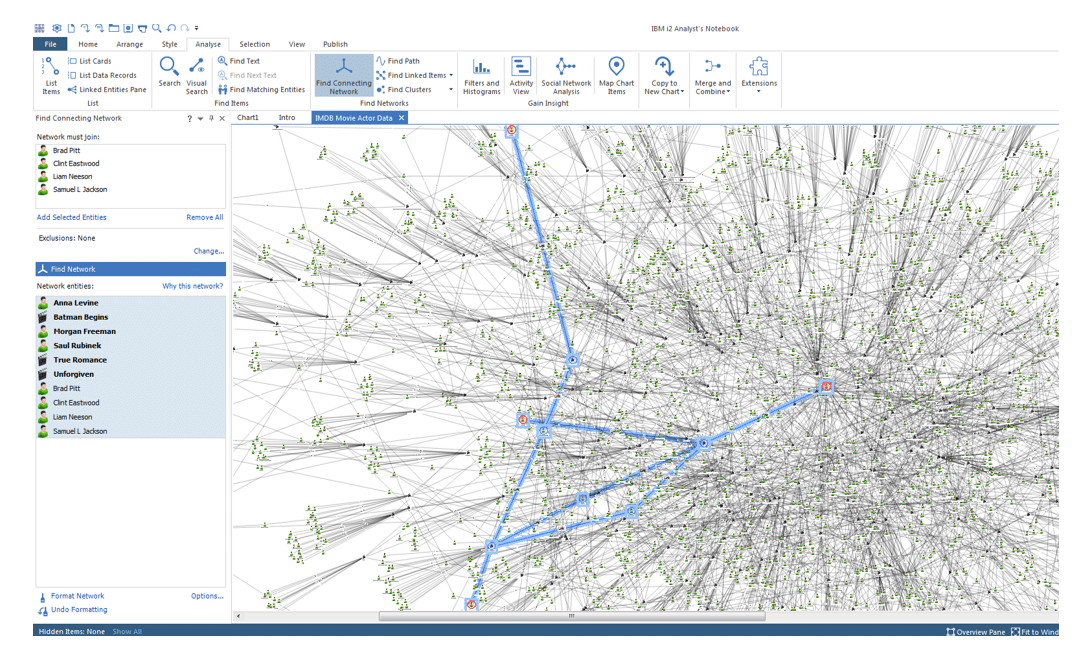Show the Linked Entities Pane
Screen dimensions: 1087x655
coord(107,89)
